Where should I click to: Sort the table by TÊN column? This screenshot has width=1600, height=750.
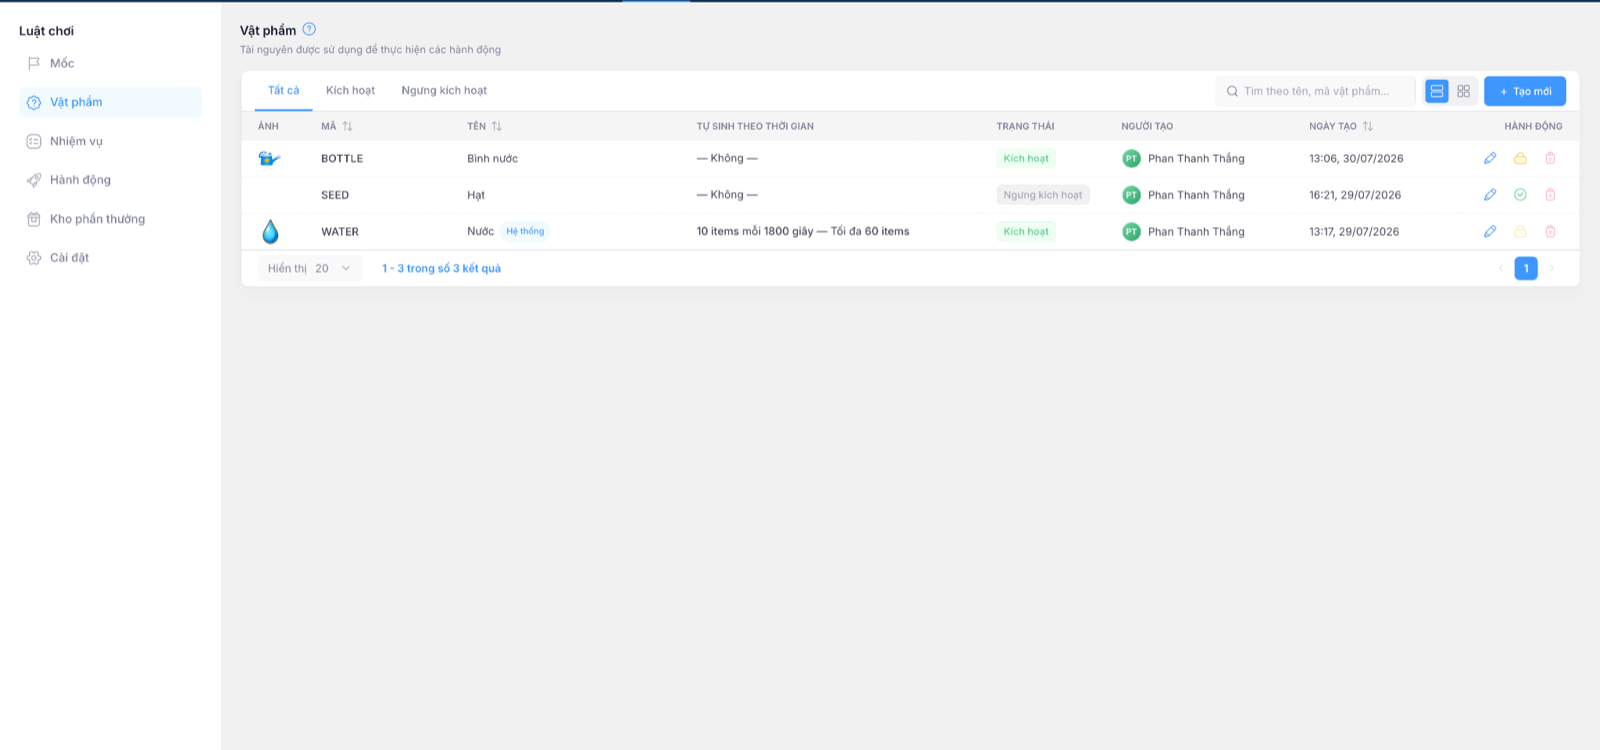point(496,126)
